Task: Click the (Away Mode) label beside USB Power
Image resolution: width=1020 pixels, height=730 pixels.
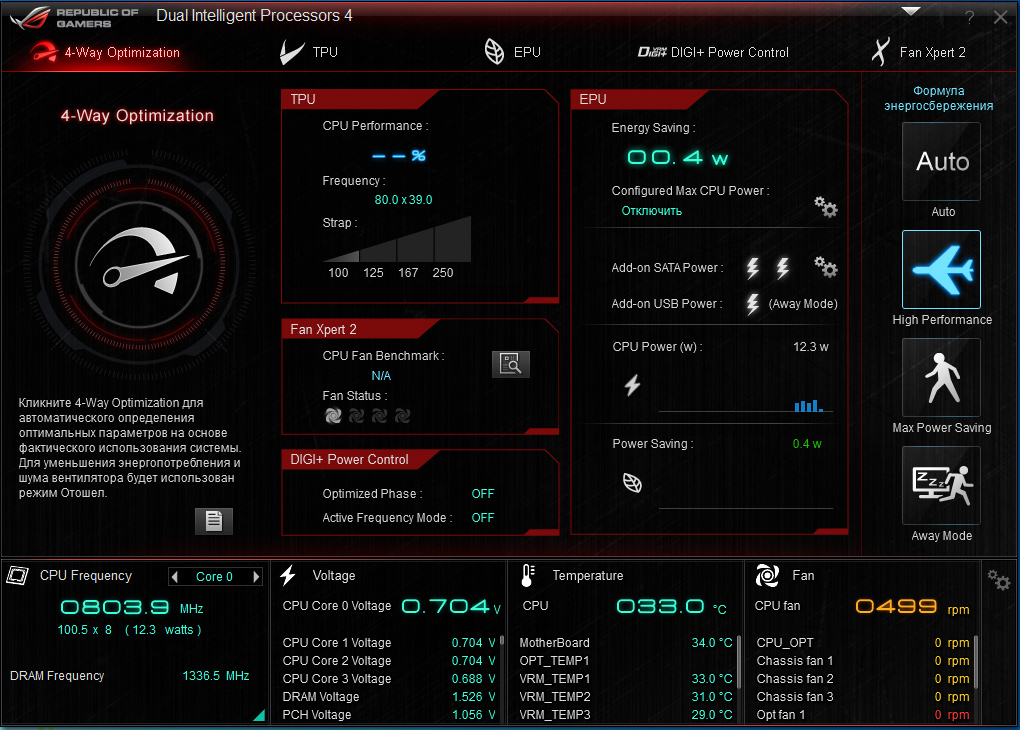Action: 803,304
